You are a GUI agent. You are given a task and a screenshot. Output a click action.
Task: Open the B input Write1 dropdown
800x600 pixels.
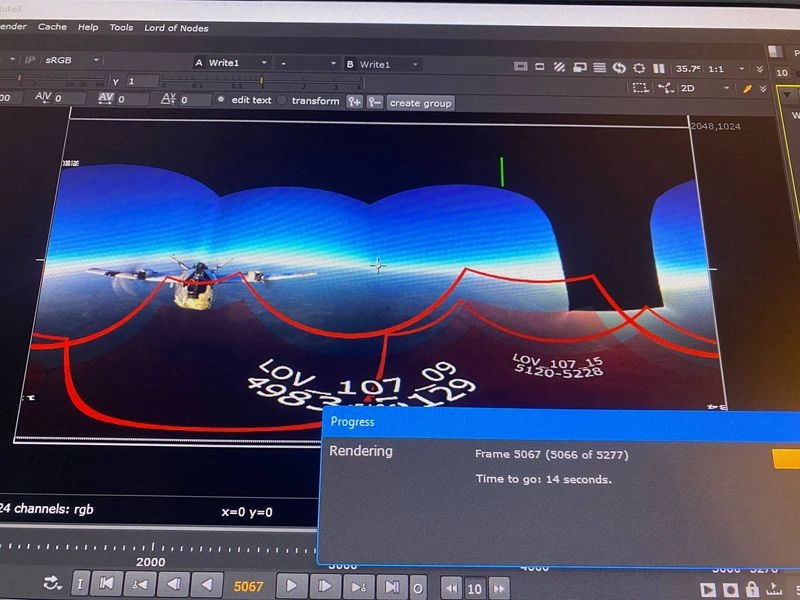coord(382,64)
